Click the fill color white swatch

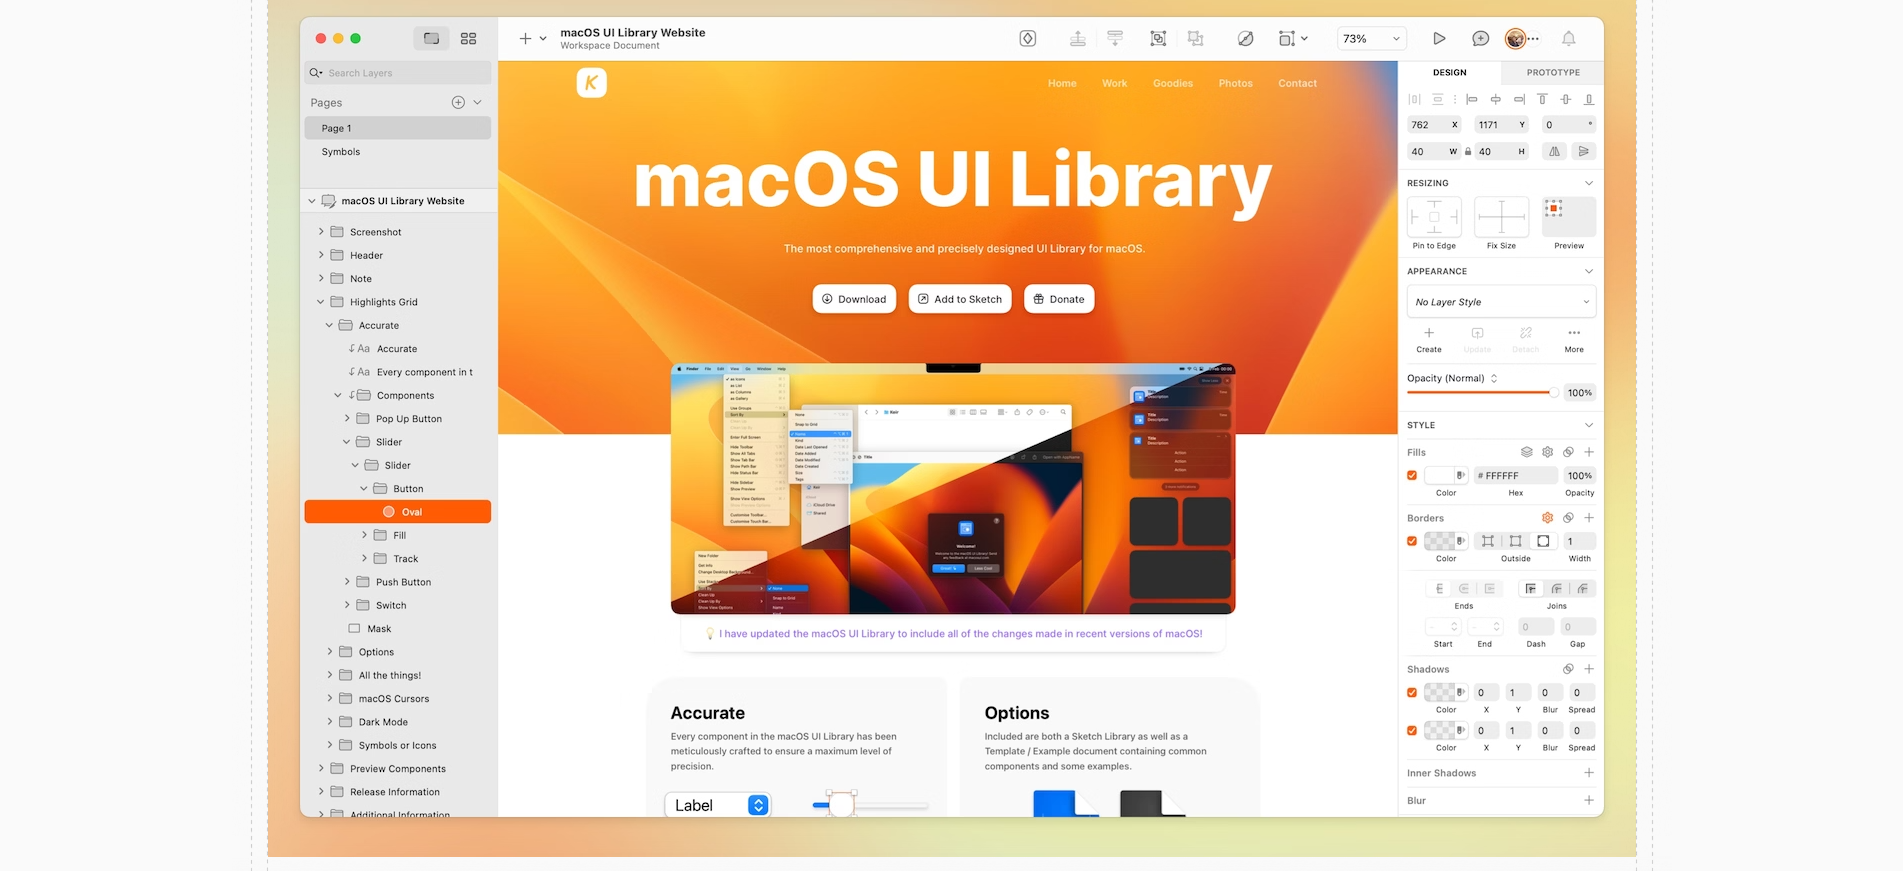pos(1439,476)
